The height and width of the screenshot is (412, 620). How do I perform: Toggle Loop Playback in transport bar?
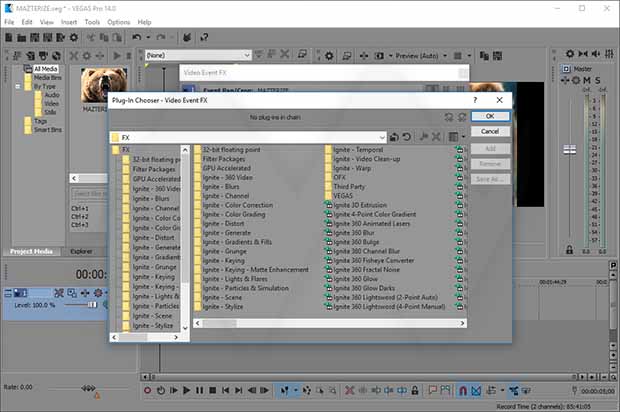coord(161,390)
